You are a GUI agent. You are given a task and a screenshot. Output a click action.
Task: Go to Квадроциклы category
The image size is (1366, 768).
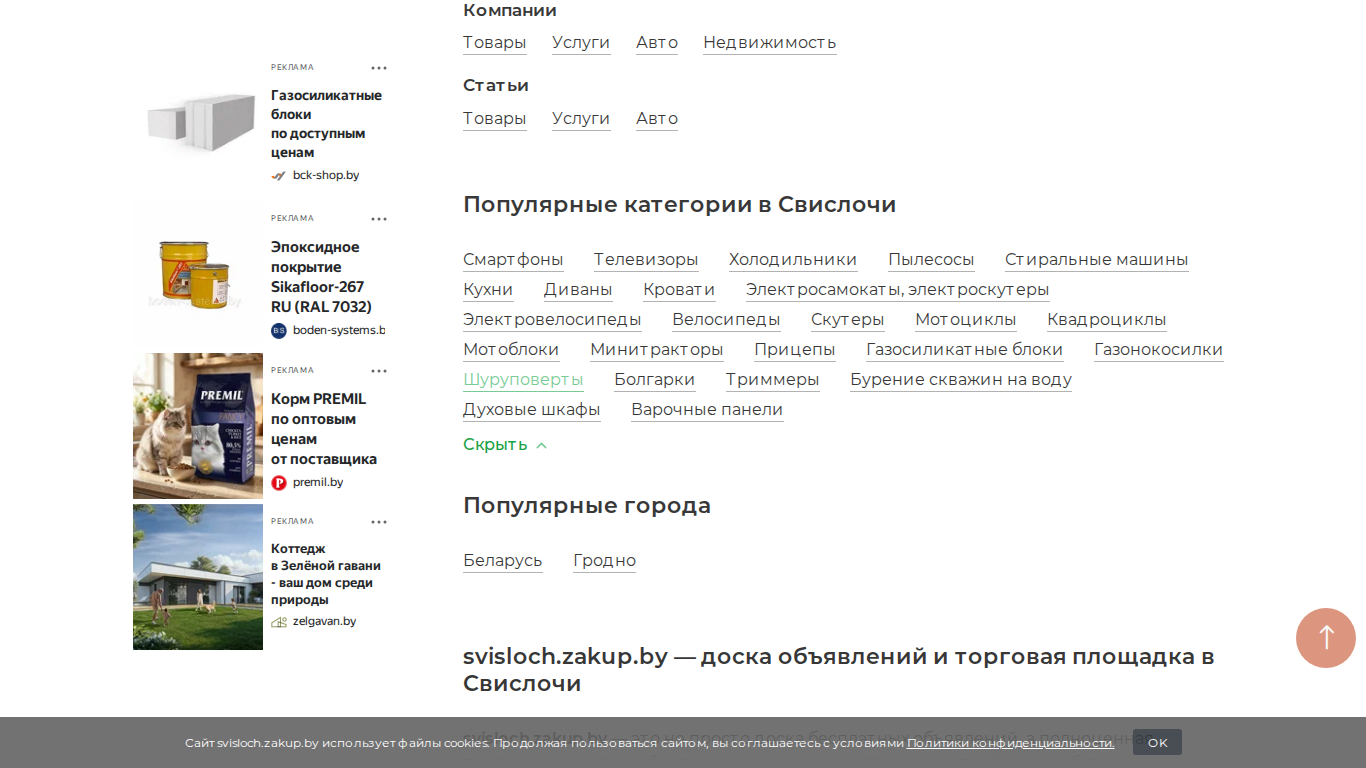click(x=1107, y=320)
